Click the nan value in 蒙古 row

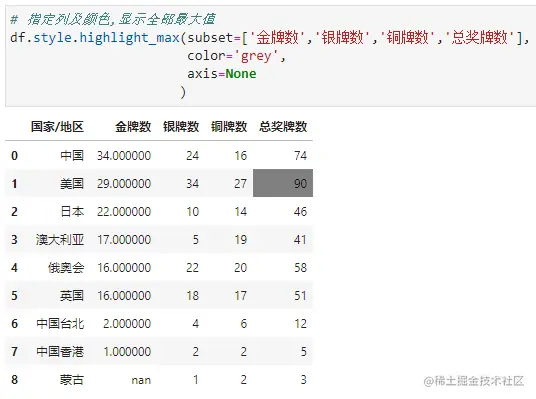141,380
